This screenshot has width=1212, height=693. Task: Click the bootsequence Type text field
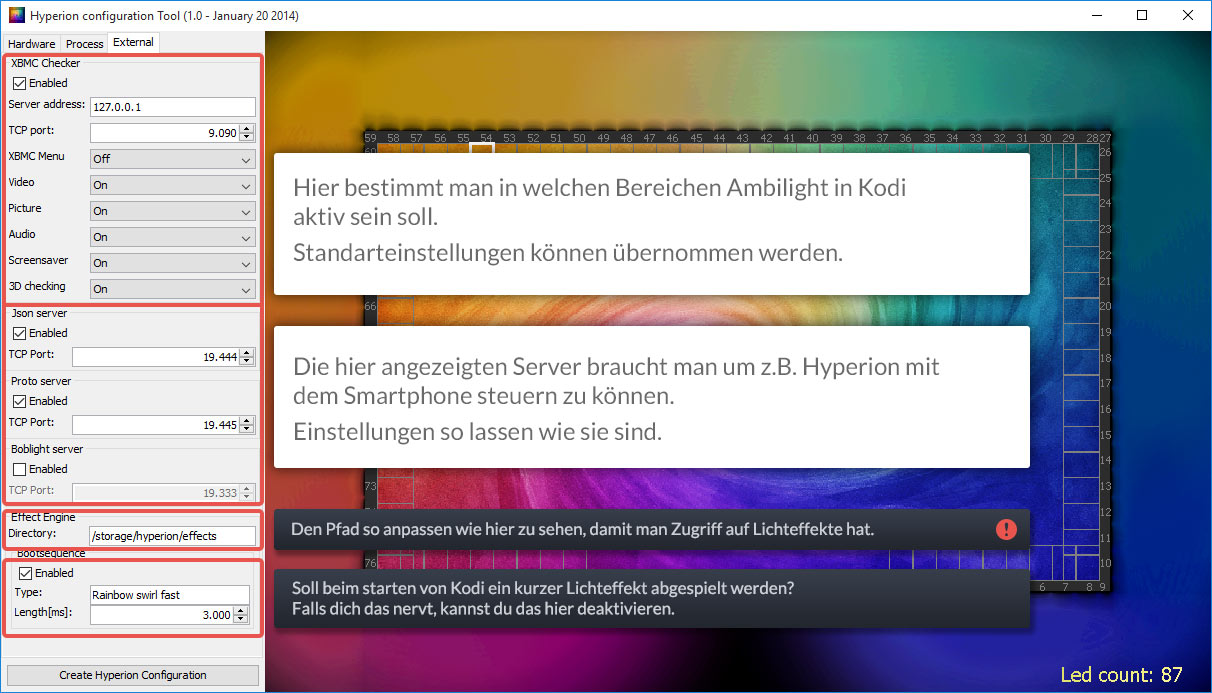[x=169, y=595]
